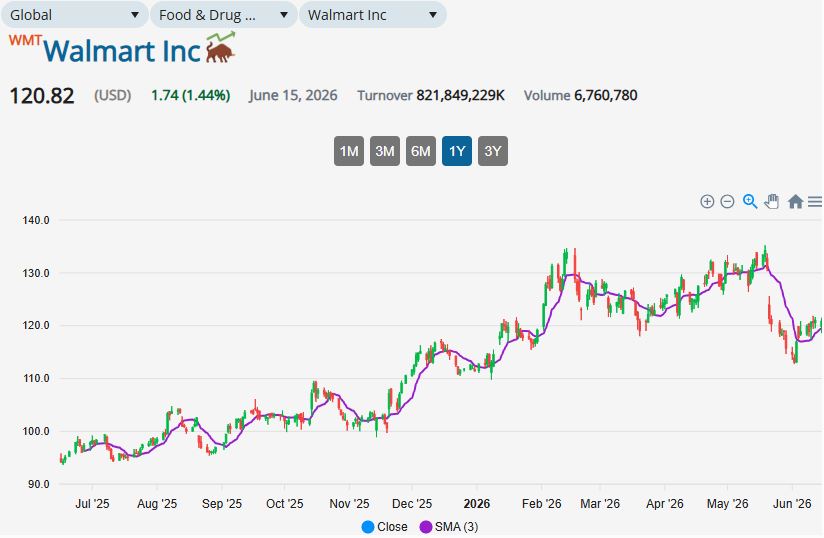Click the Apr '26 axis label
Image resolution: width=824 pixels, height=538 pixels.
click(665, 504)
